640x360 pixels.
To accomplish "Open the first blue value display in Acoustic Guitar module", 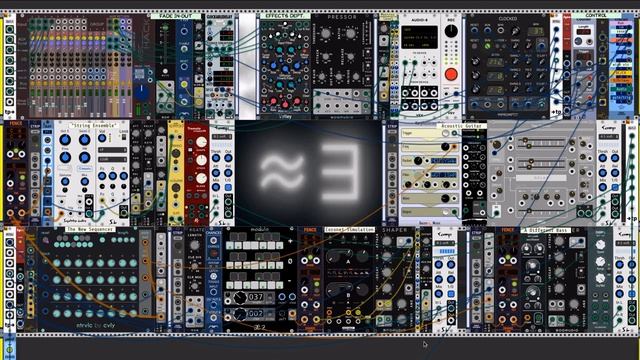I will pyautogui.click(x=443, y=160).
